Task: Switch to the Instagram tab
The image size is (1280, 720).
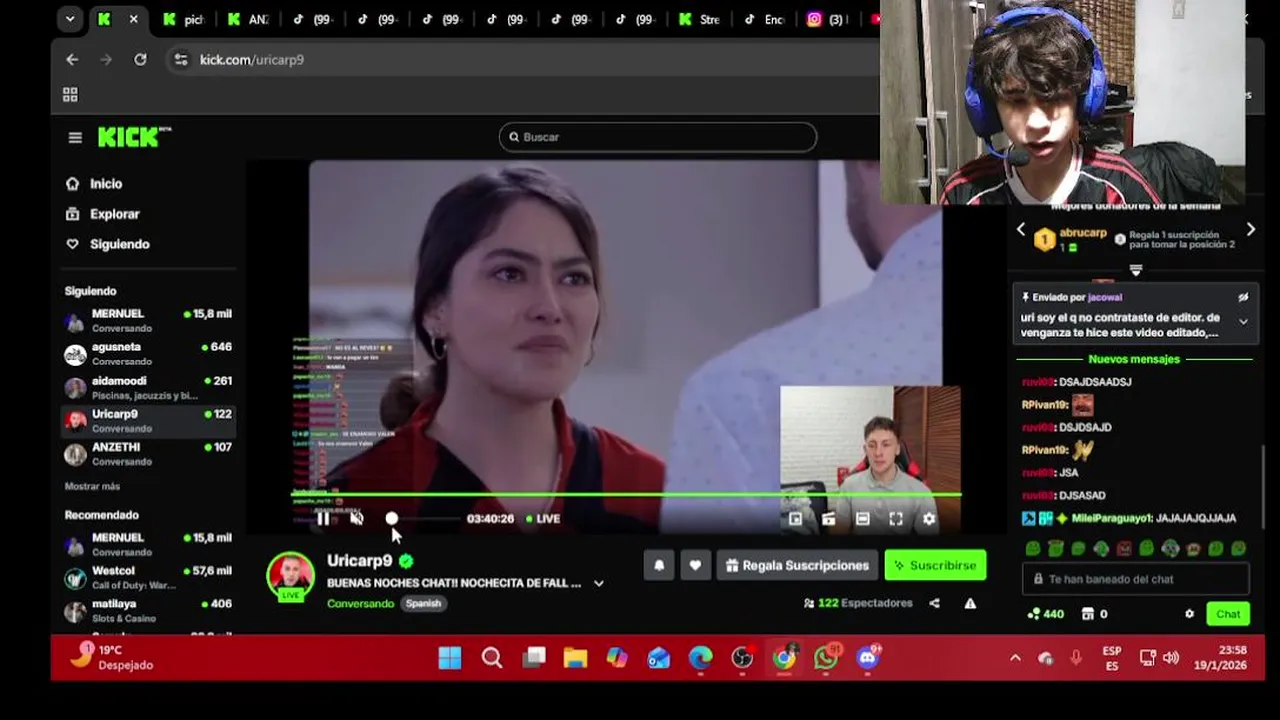Action: click(827, 19)
